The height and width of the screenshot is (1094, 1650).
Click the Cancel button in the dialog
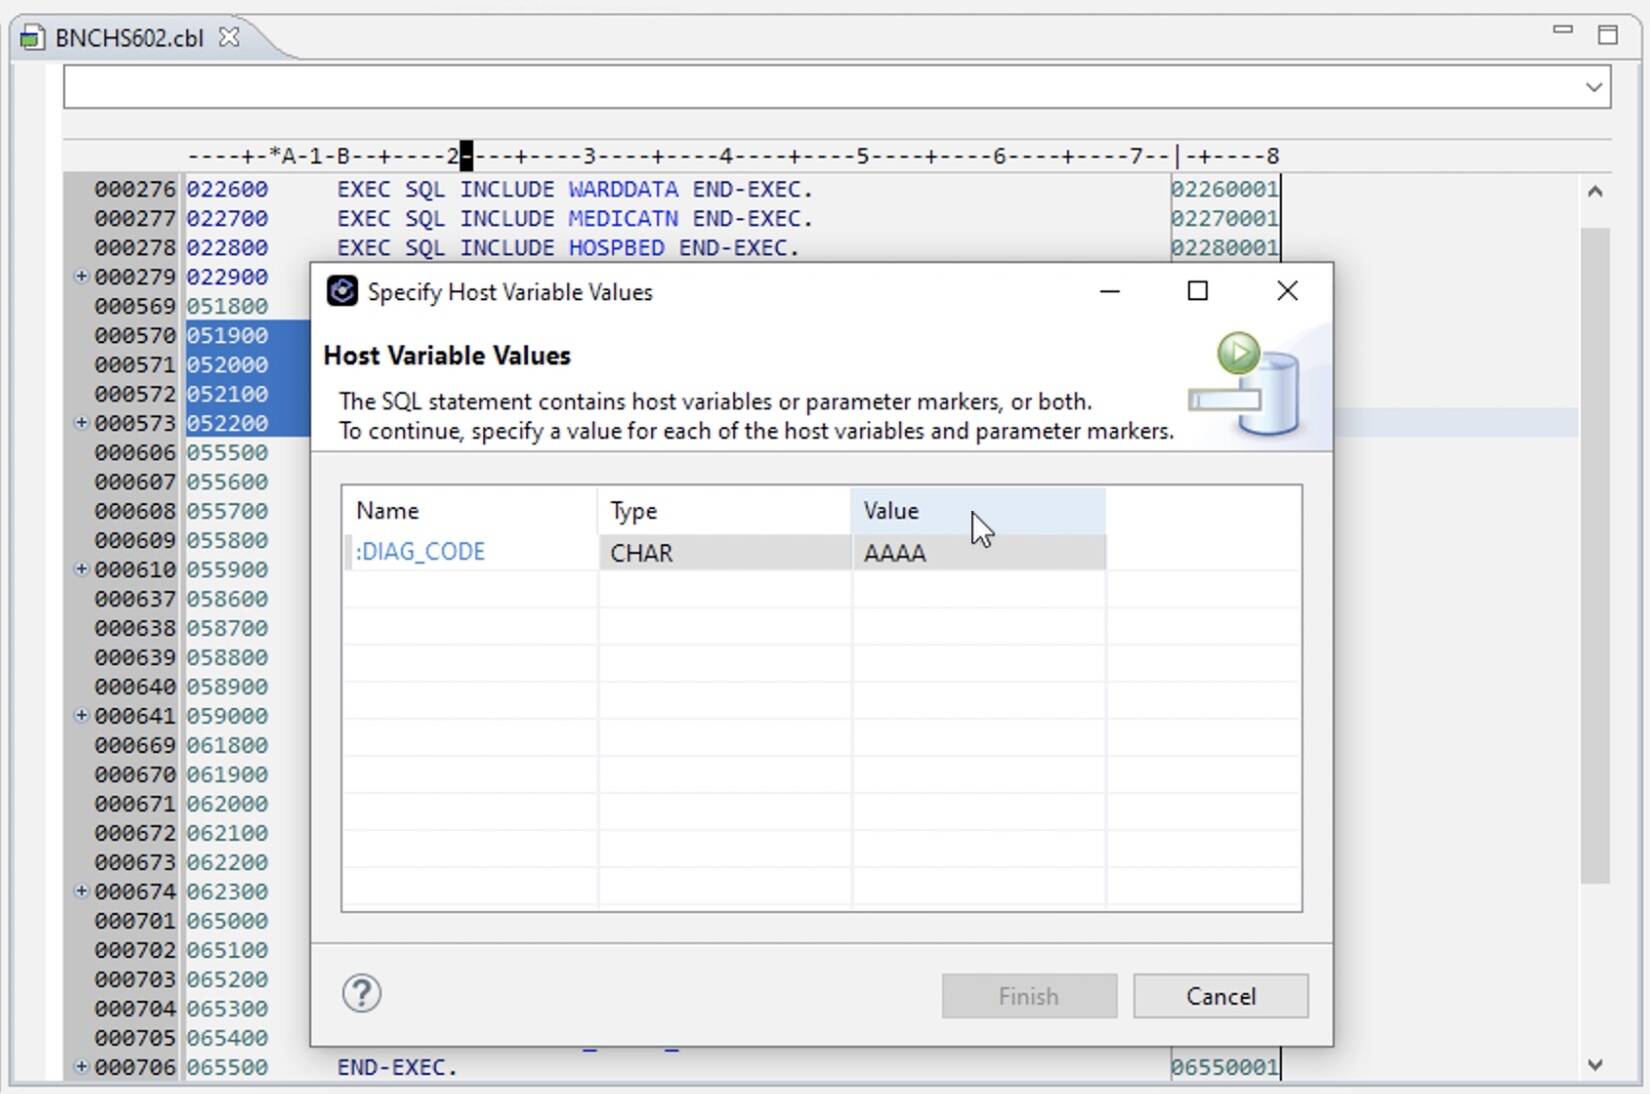[1220, 996]
